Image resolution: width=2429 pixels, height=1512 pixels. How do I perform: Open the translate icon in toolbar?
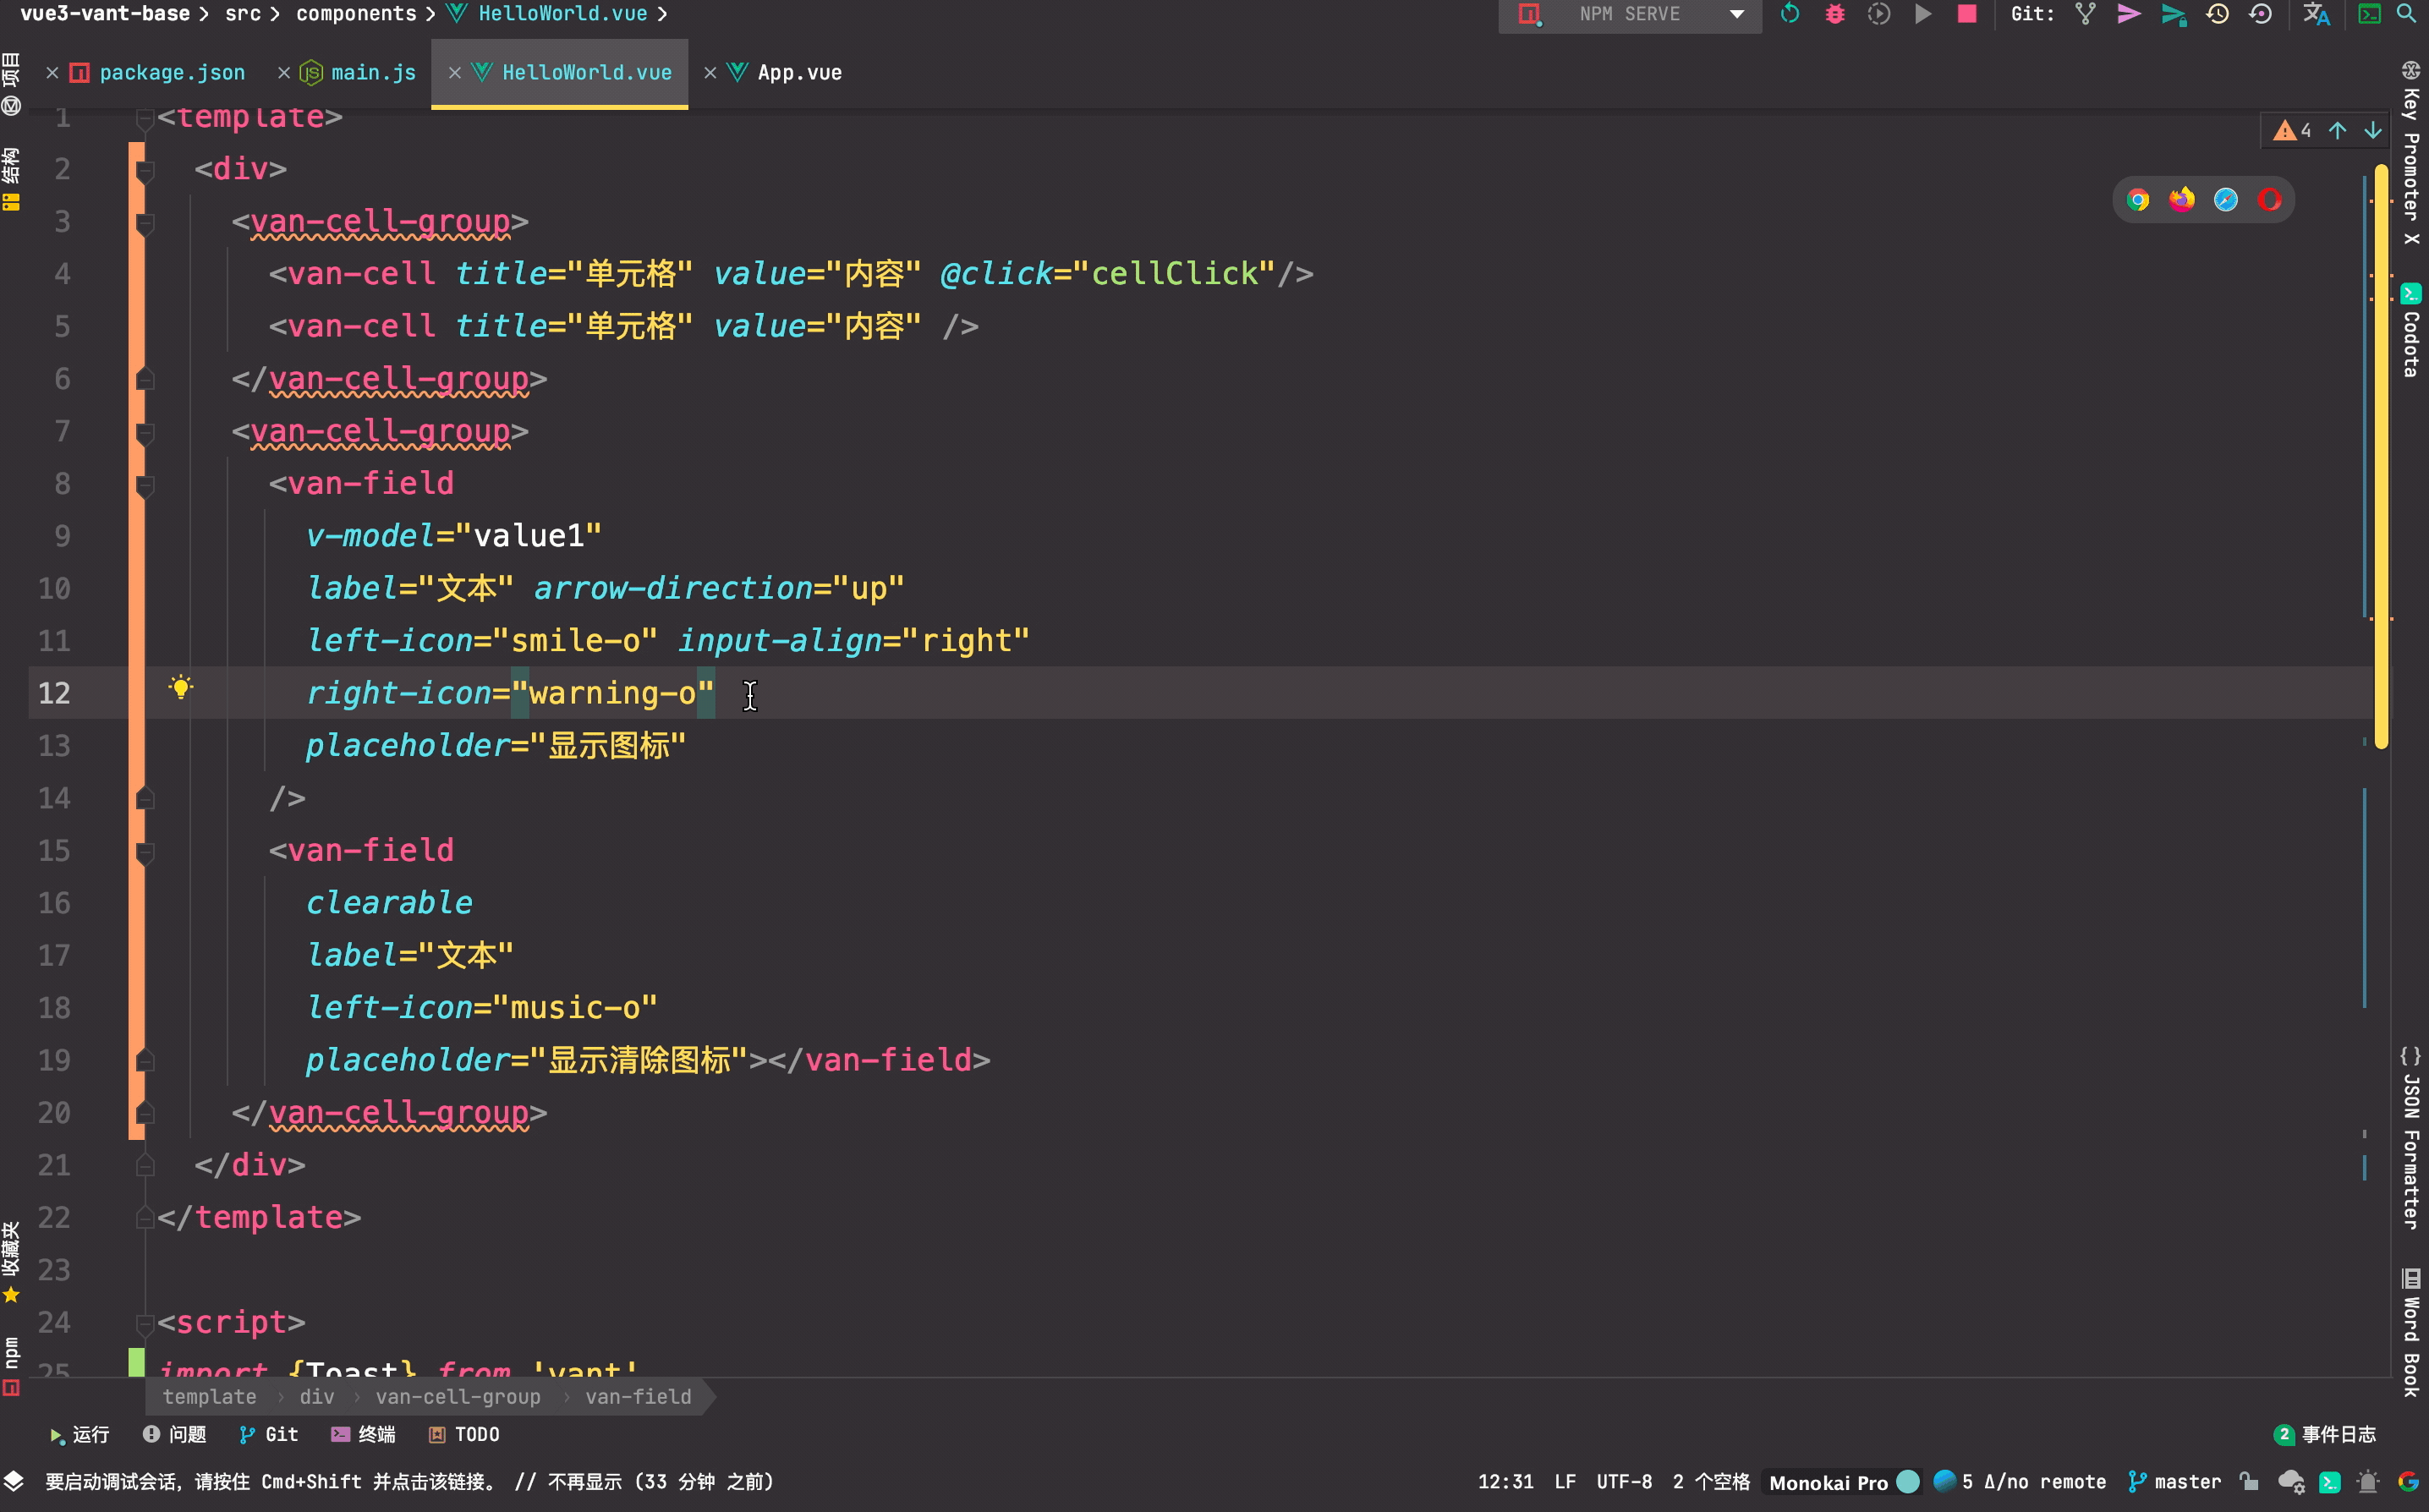pos(2316,14)
